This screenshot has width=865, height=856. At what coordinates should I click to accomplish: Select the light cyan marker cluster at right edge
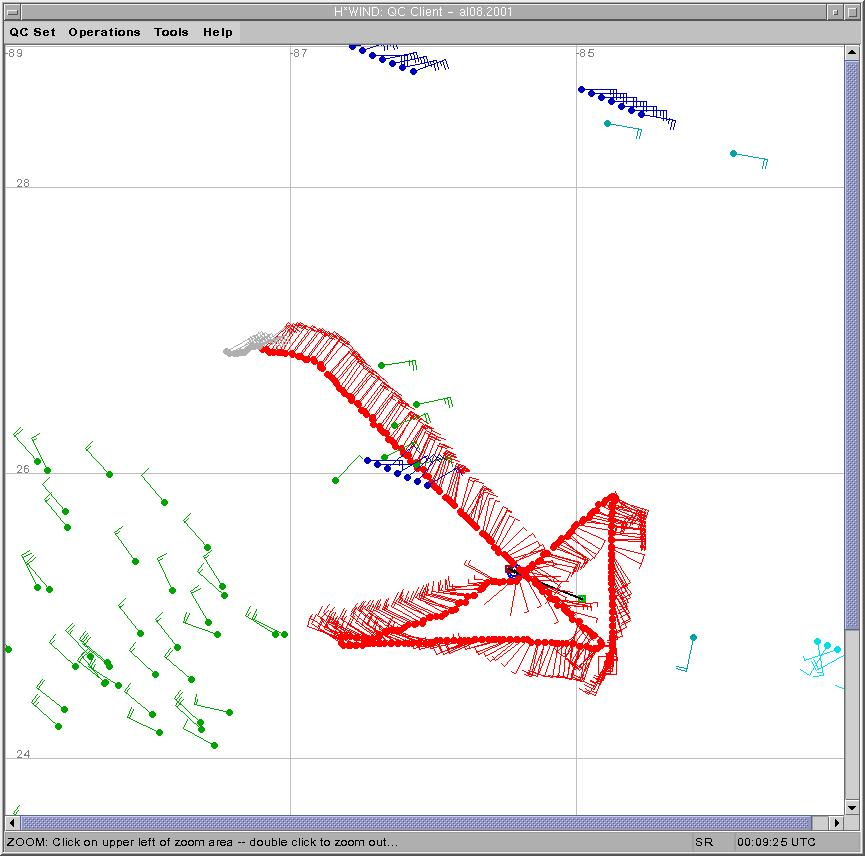[x=824, y=655]
